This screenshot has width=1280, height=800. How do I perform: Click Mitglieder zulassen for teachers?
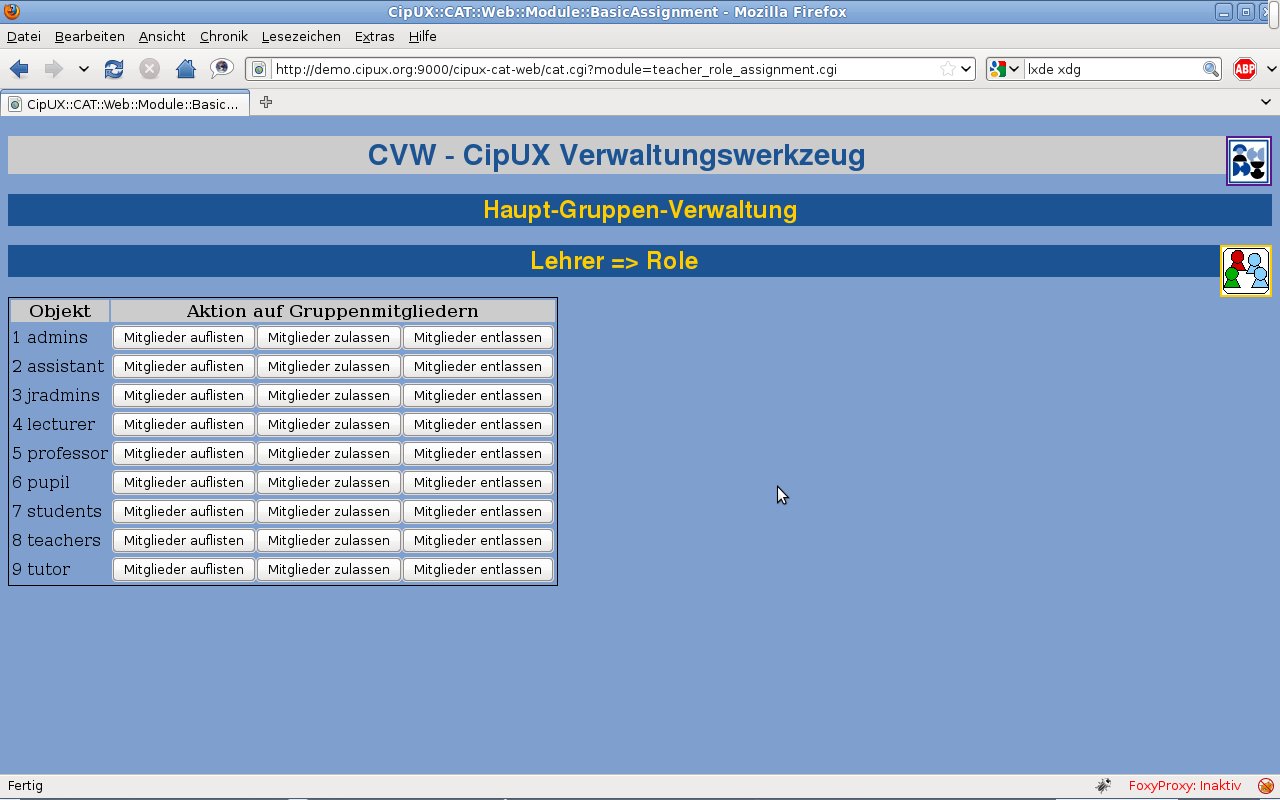click(x=329, y=541)
